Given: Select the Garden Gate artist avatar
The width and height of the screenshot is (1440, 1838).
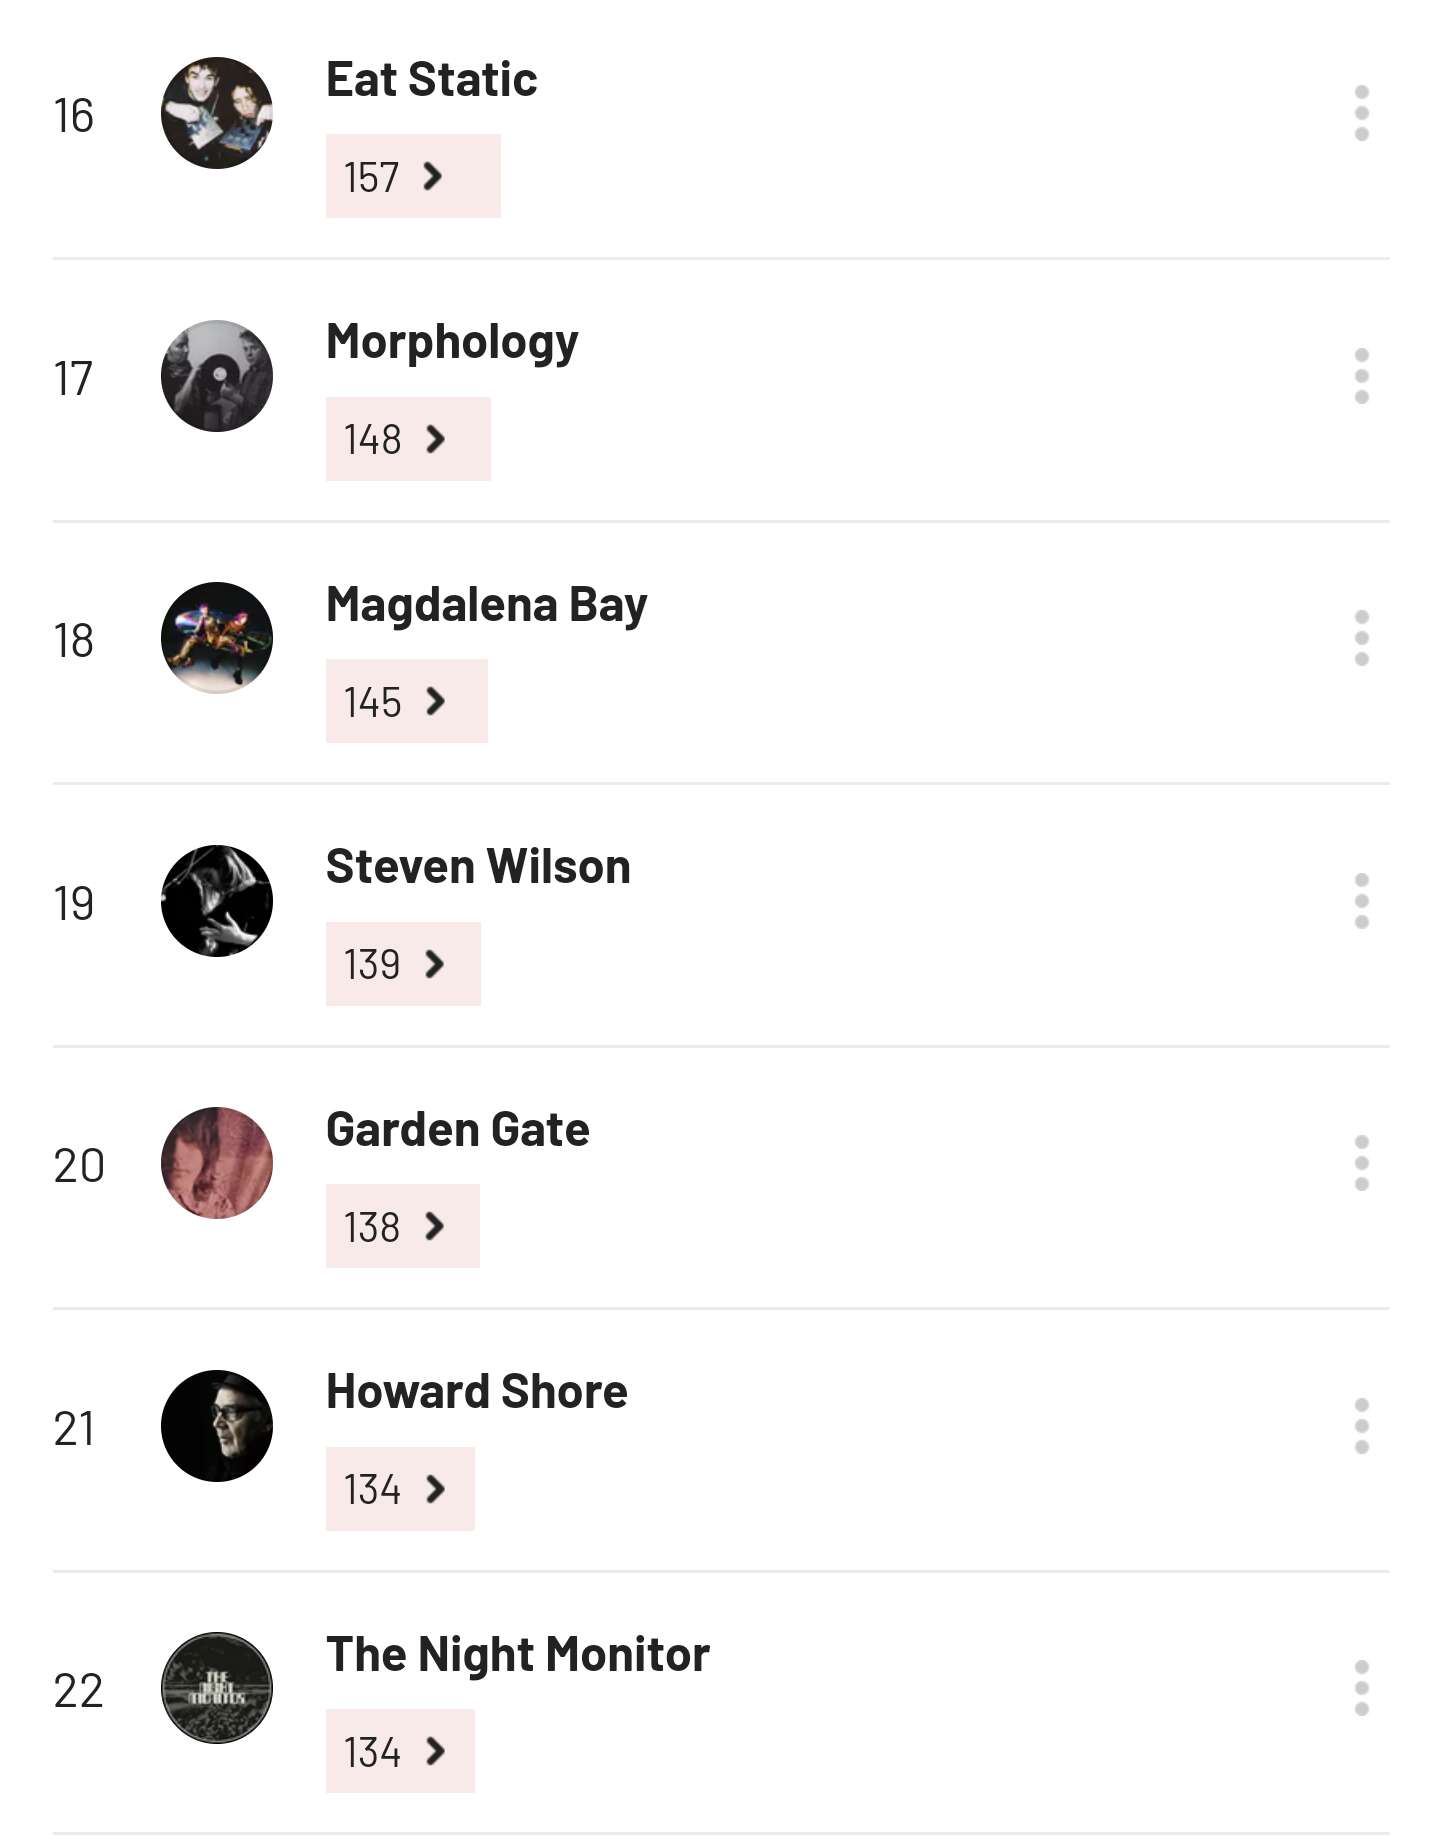Looking at the screenshot, I should click(217, 1163).
